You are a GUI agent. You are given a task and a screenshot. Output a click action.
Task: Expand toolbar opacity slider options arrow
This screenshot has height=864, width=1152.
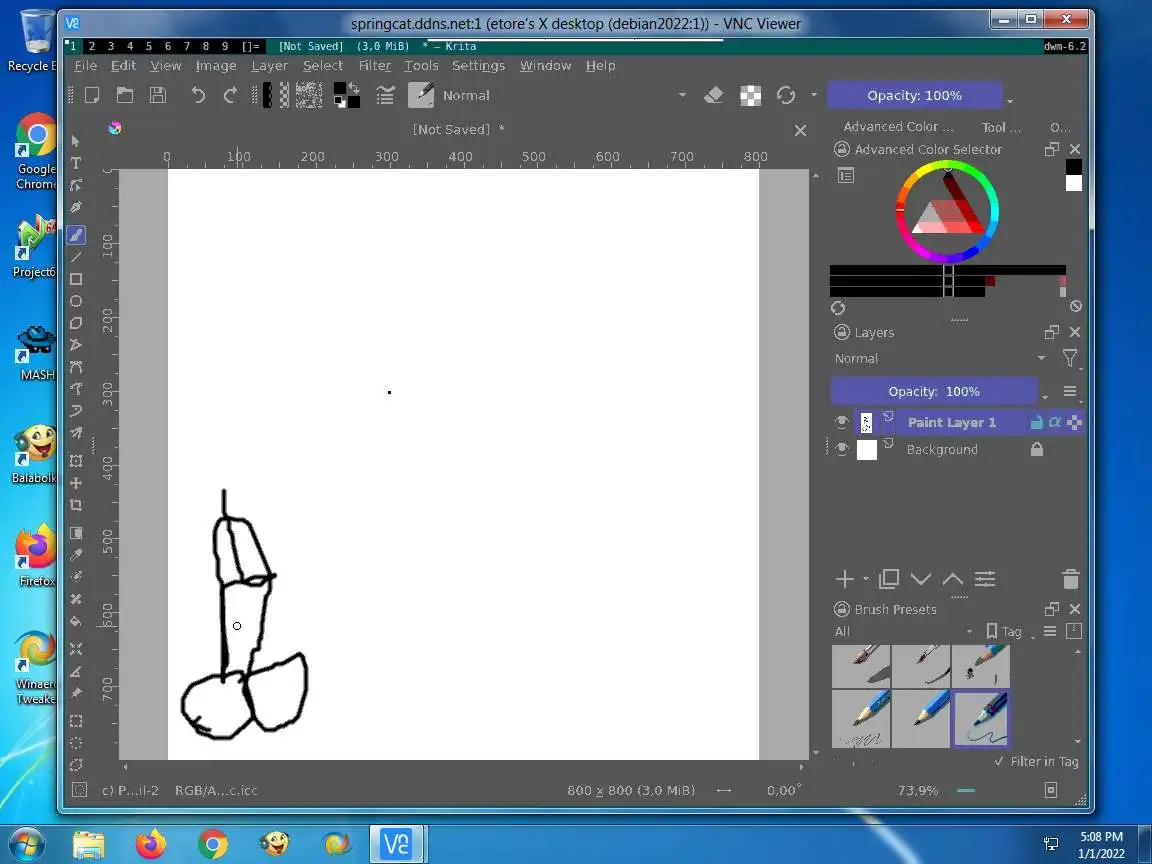1010,100
